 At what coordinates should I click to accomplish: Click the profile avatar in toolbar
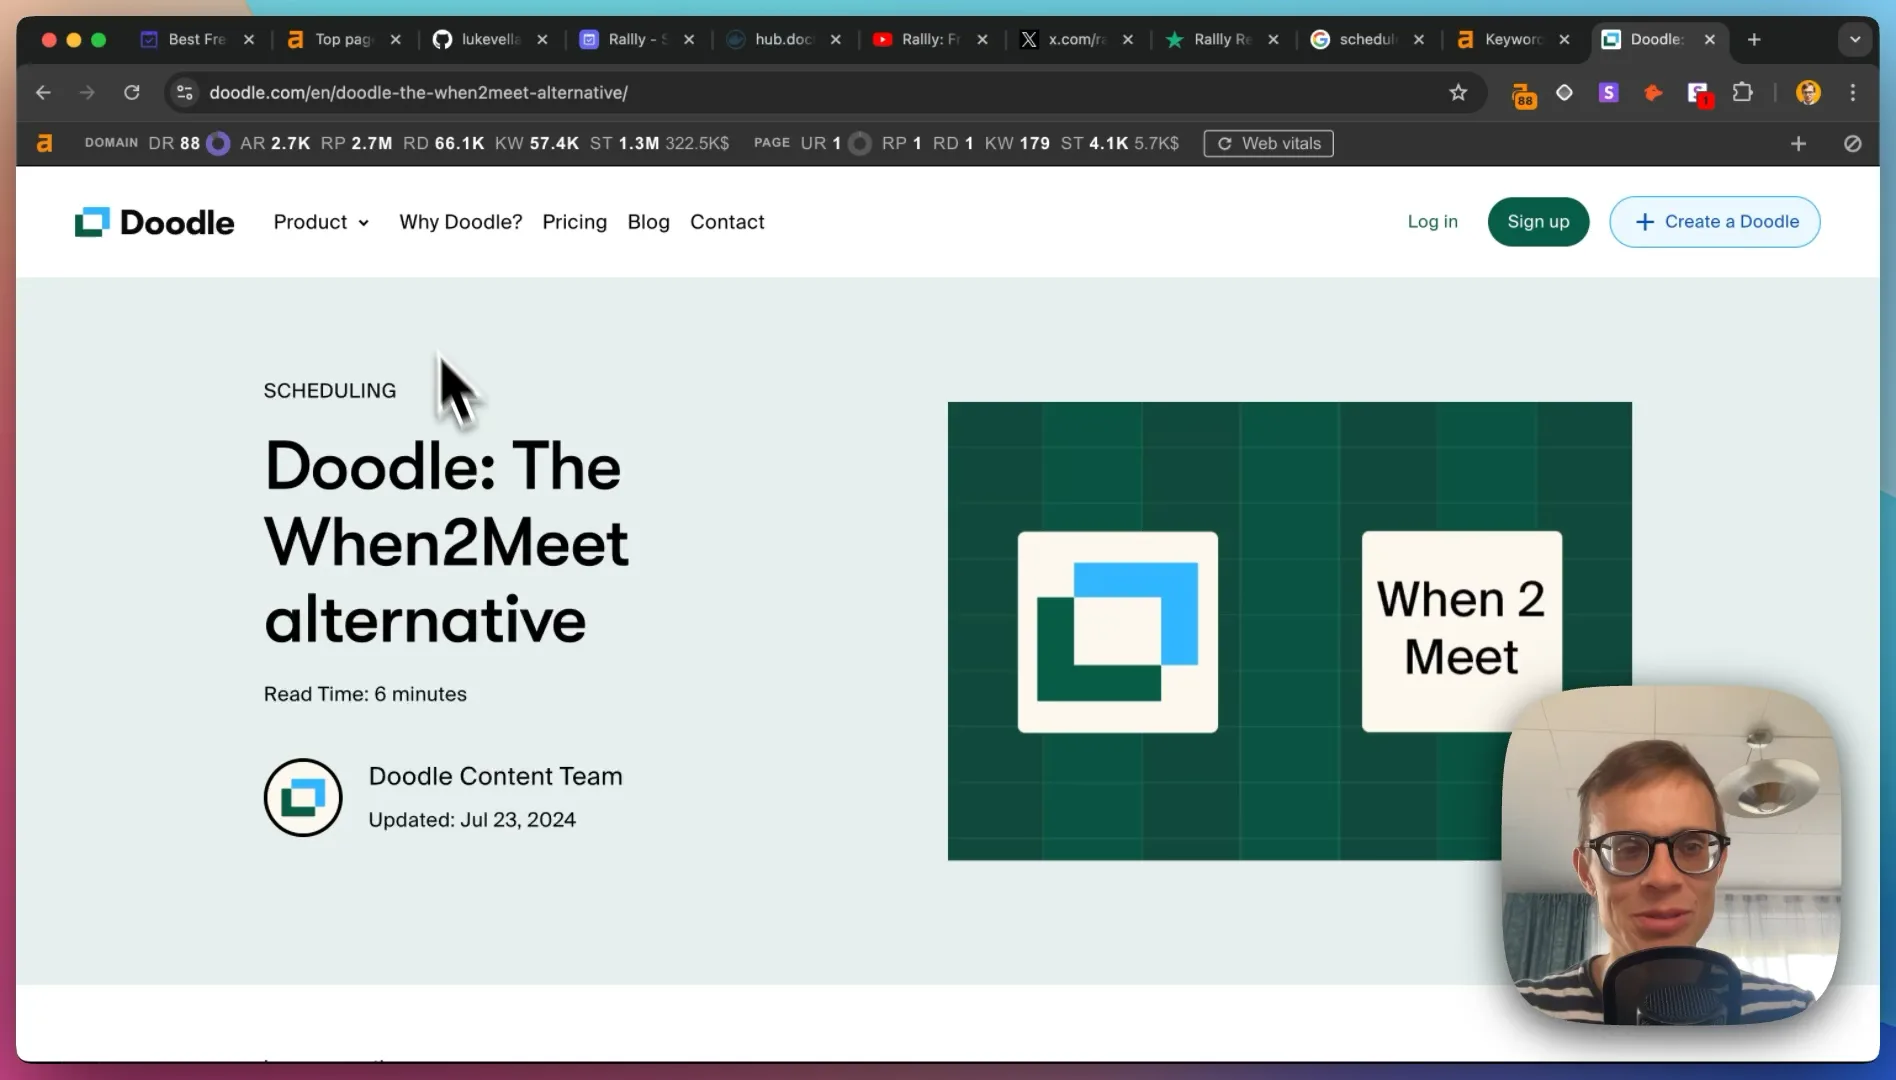pyautogui.click(x=1808, y=92)
